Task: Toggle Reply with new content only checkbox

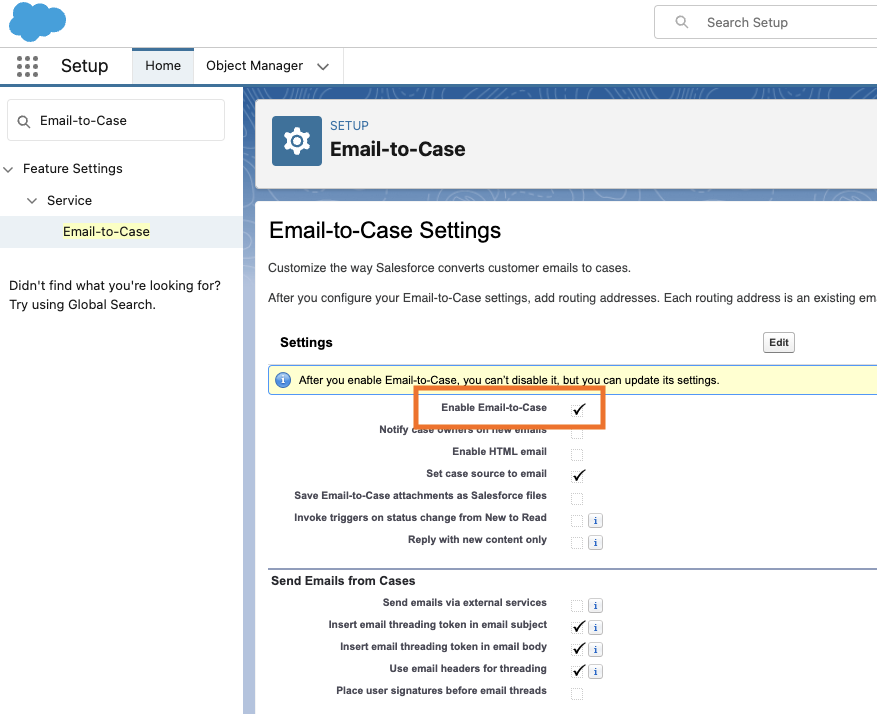Action: [x=577, y=542]
